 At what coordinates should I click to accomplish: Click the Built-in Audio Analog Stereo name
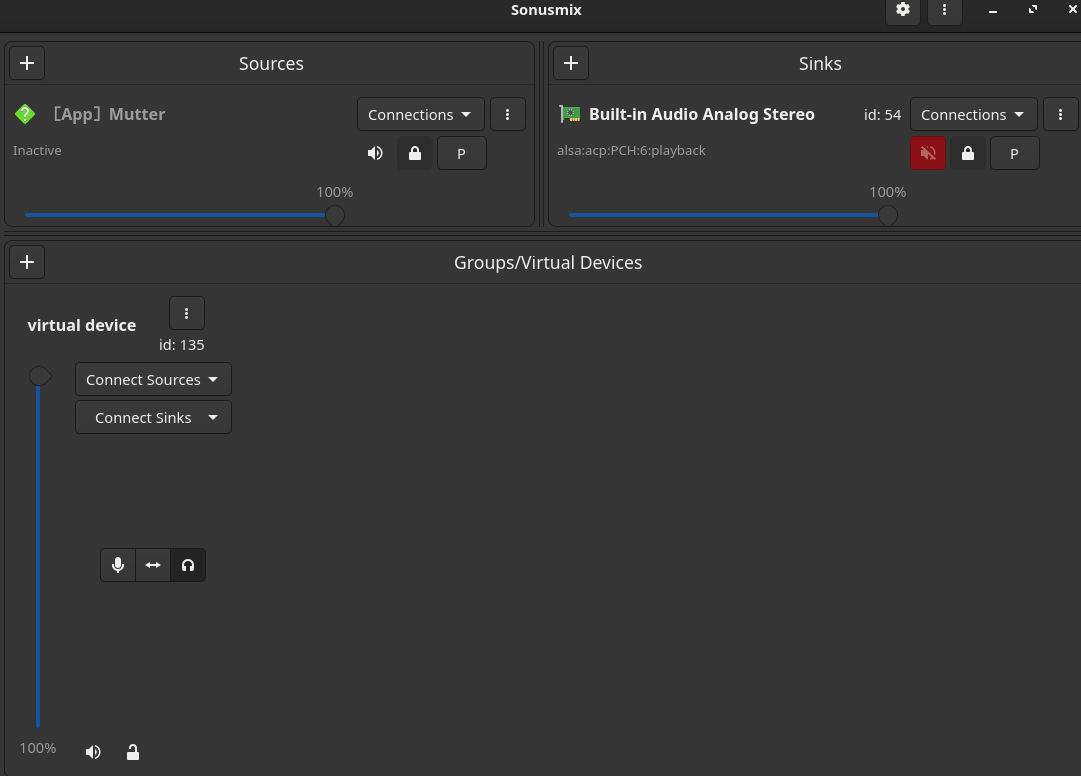[702, 114]
